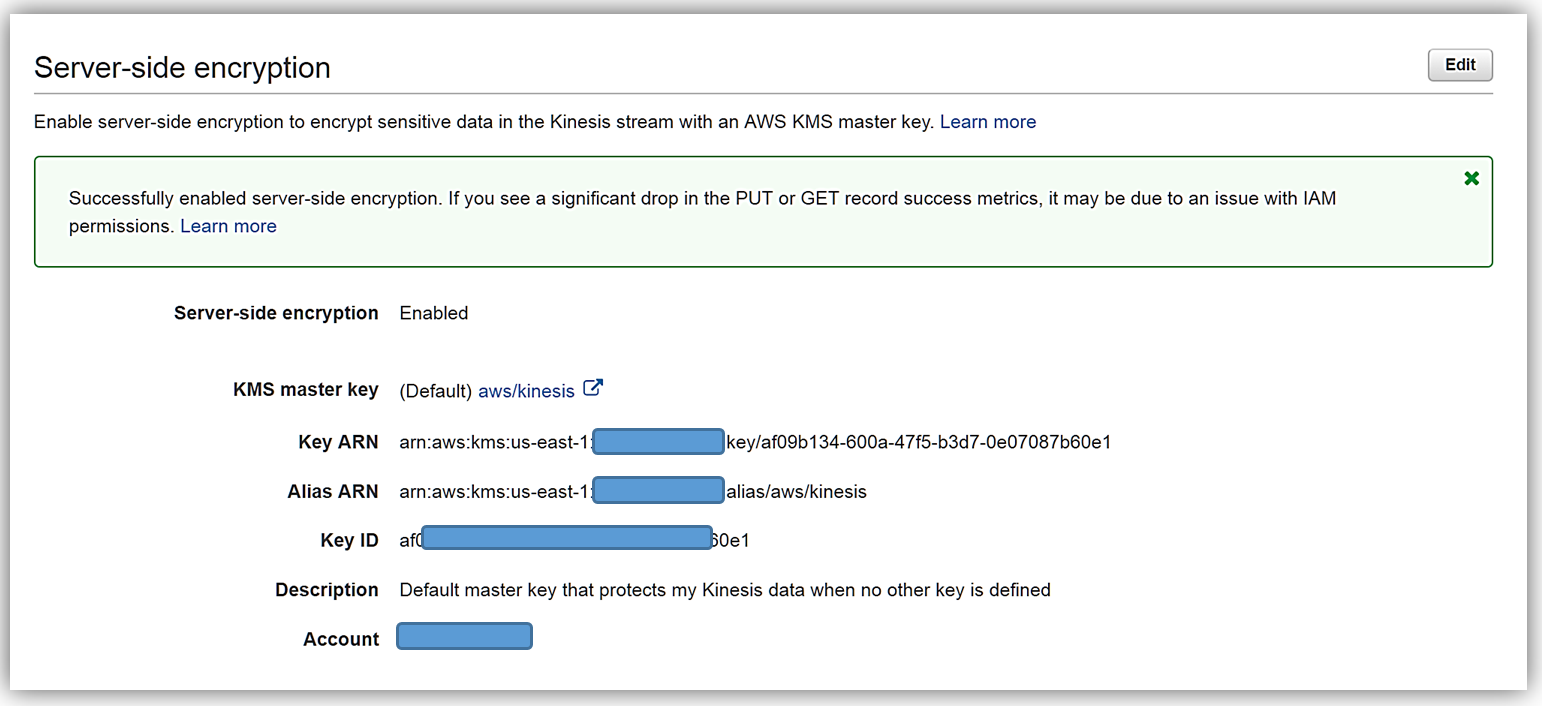
Task: Open Learn more link after KMS master key sentence
Action: pos(987,122)
